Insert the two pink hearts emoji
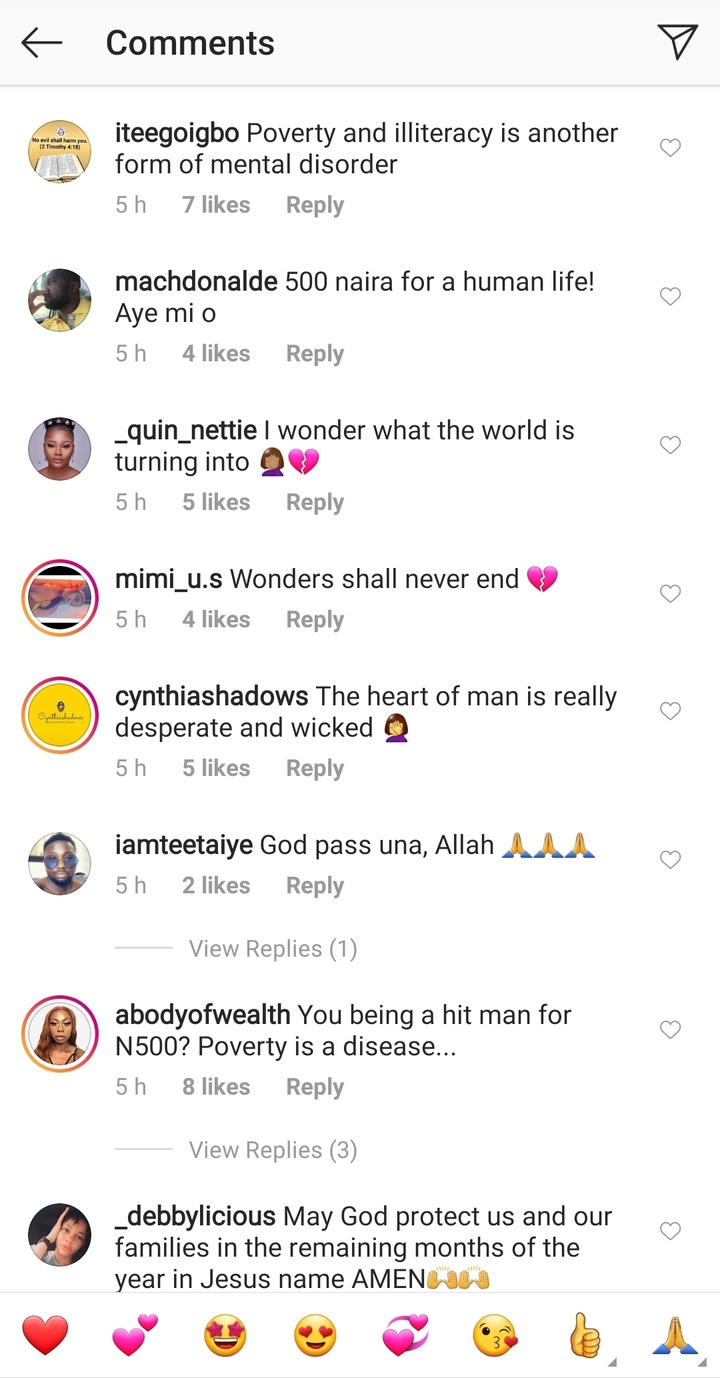Screen dimensions: 720x1378 tap(135, 1336)
